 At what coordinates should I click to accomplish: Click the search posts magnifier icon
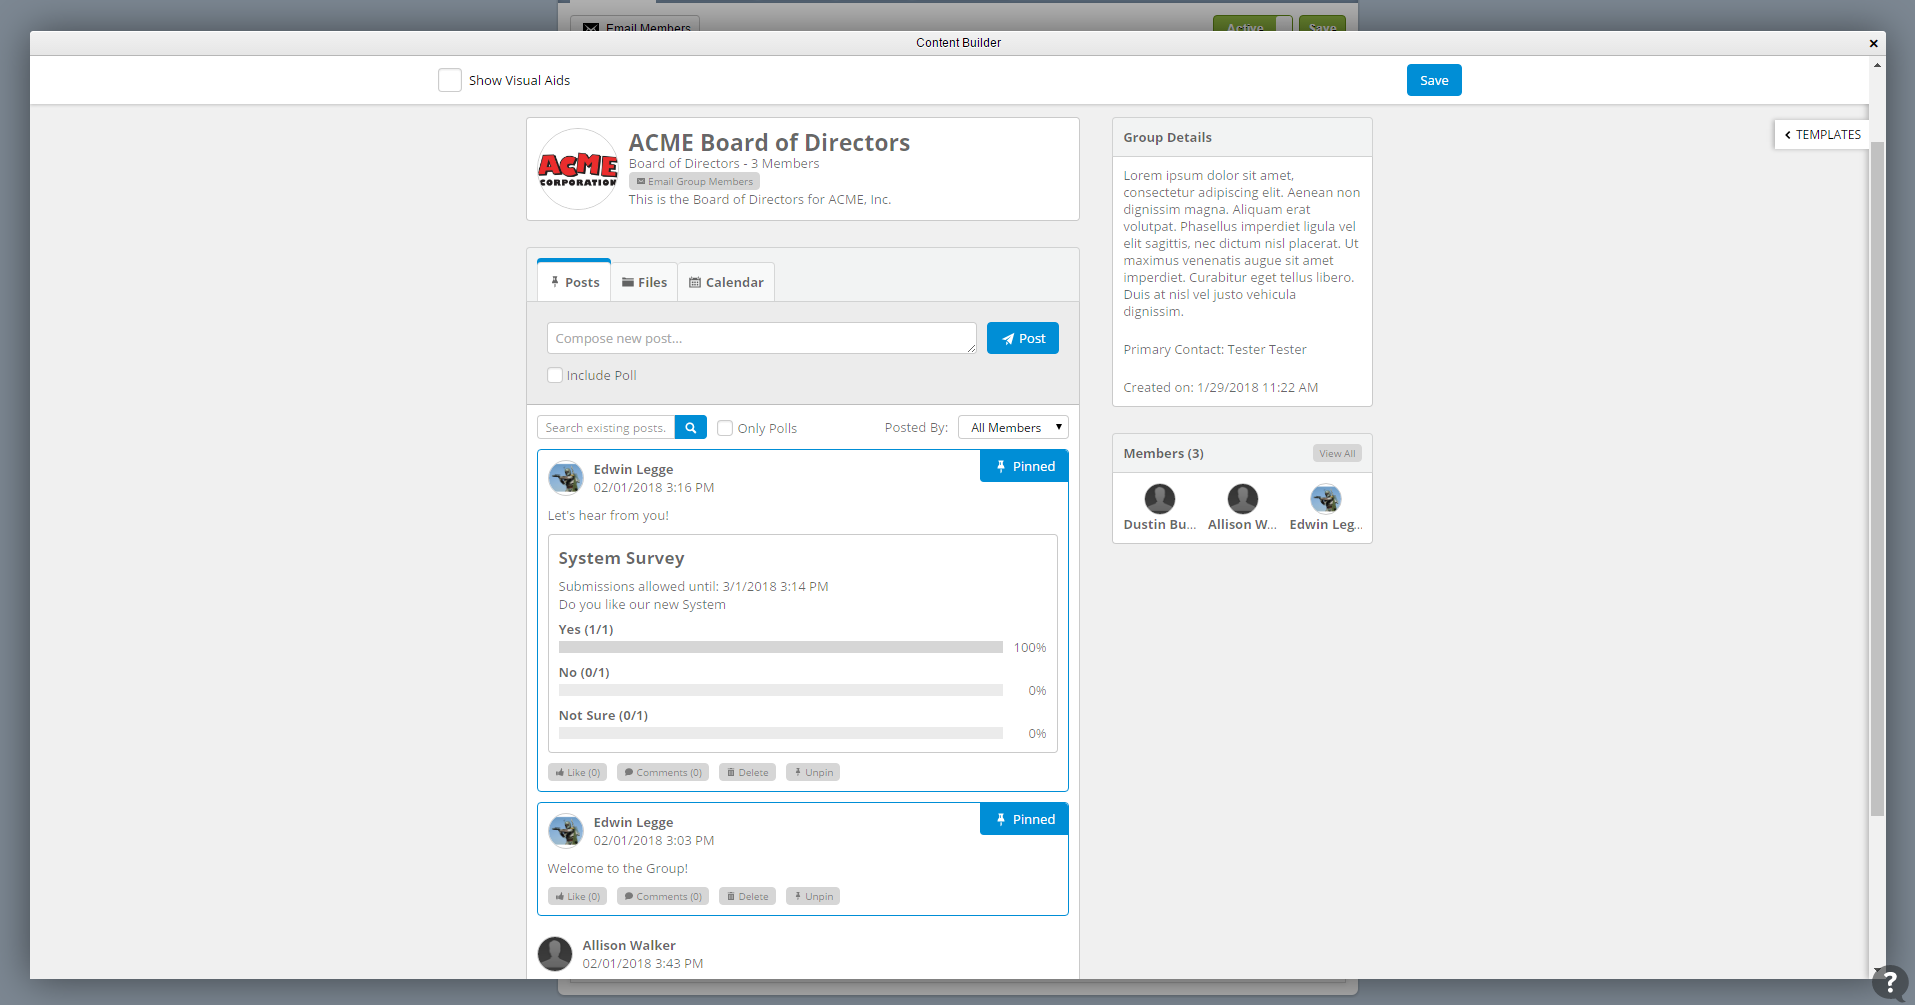coord(691,427)
